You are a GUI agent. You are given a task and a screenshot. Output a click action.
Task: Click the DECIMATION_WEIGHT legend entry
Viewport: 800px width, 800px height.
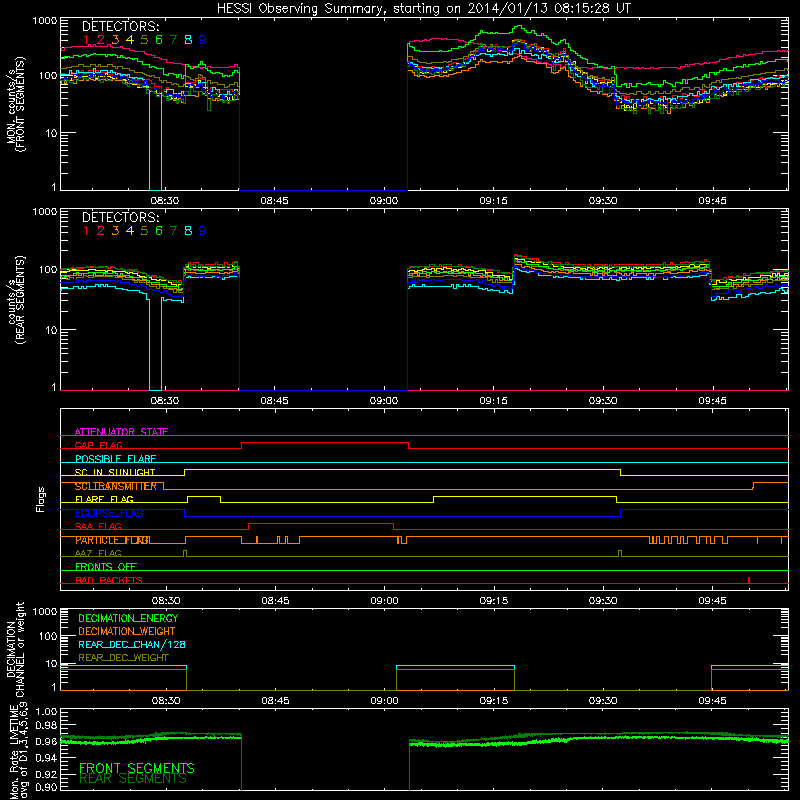click(127, 631)
